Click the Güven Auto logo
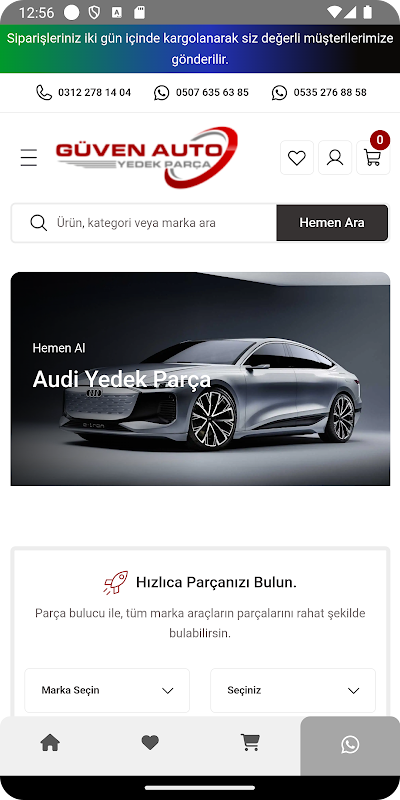Image resolution: width=400 pixels, height=800 pixels. tap(147, 157)
